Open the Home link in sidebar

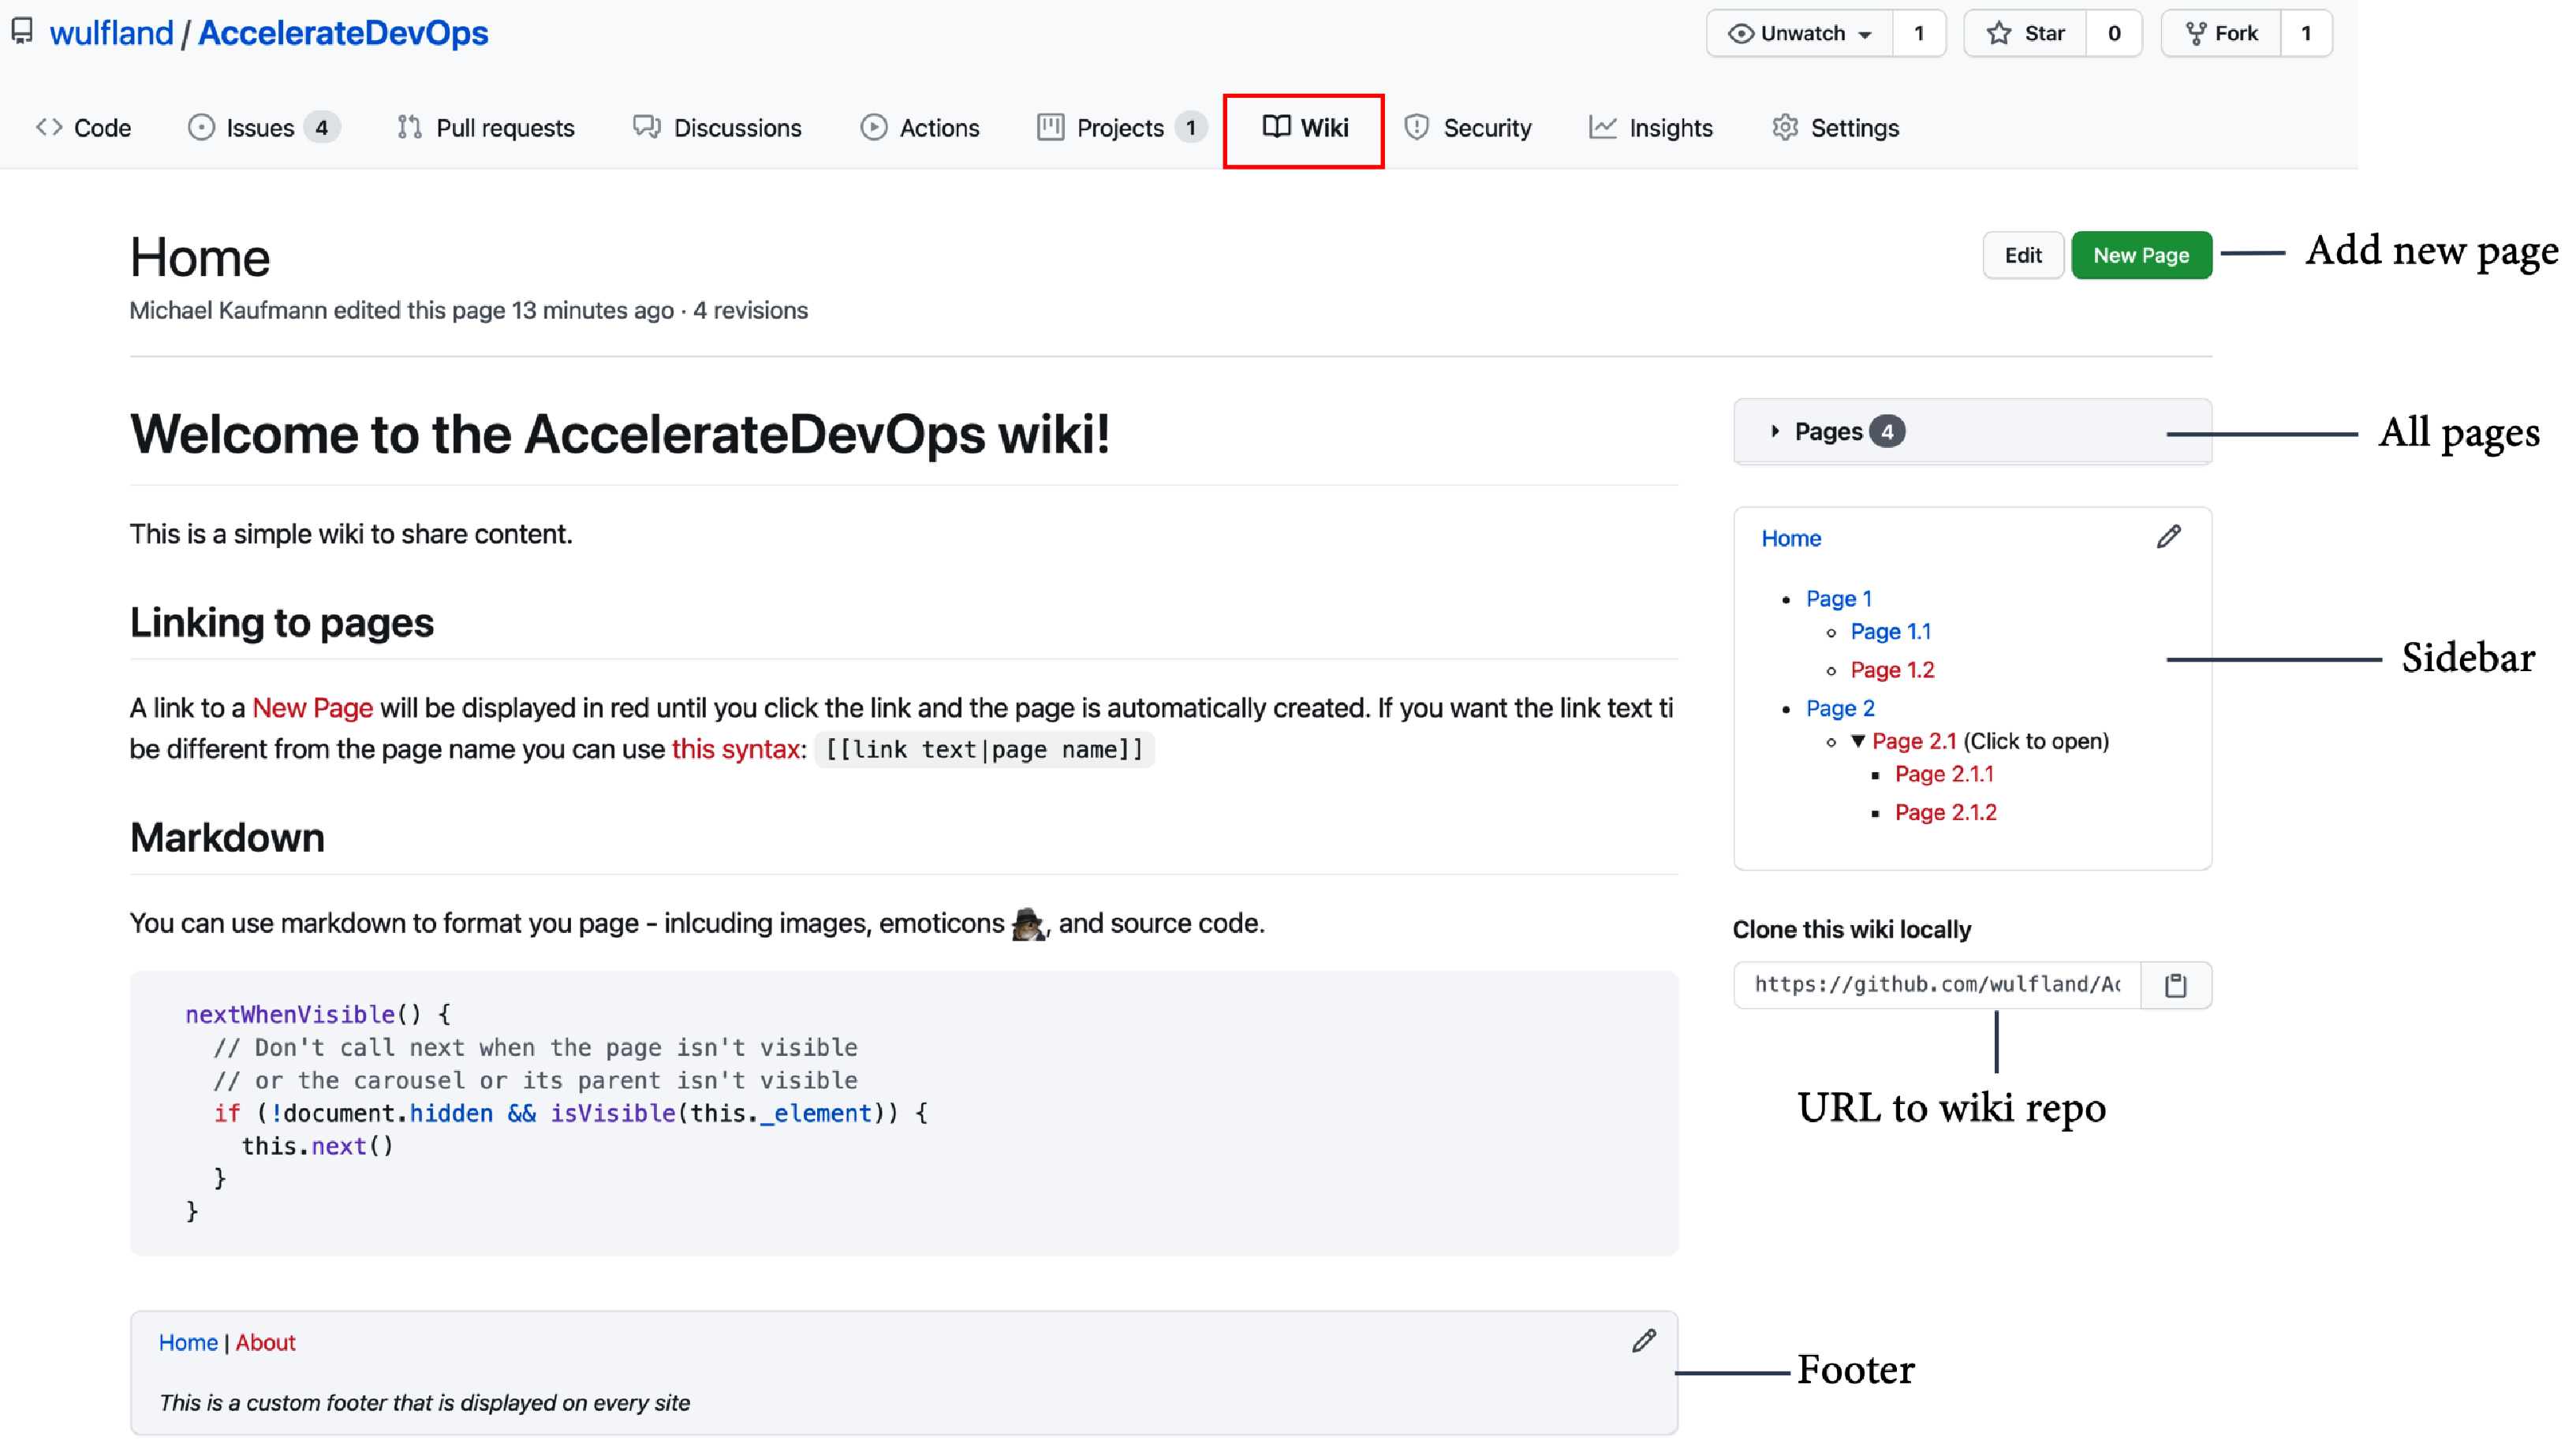1791,538
